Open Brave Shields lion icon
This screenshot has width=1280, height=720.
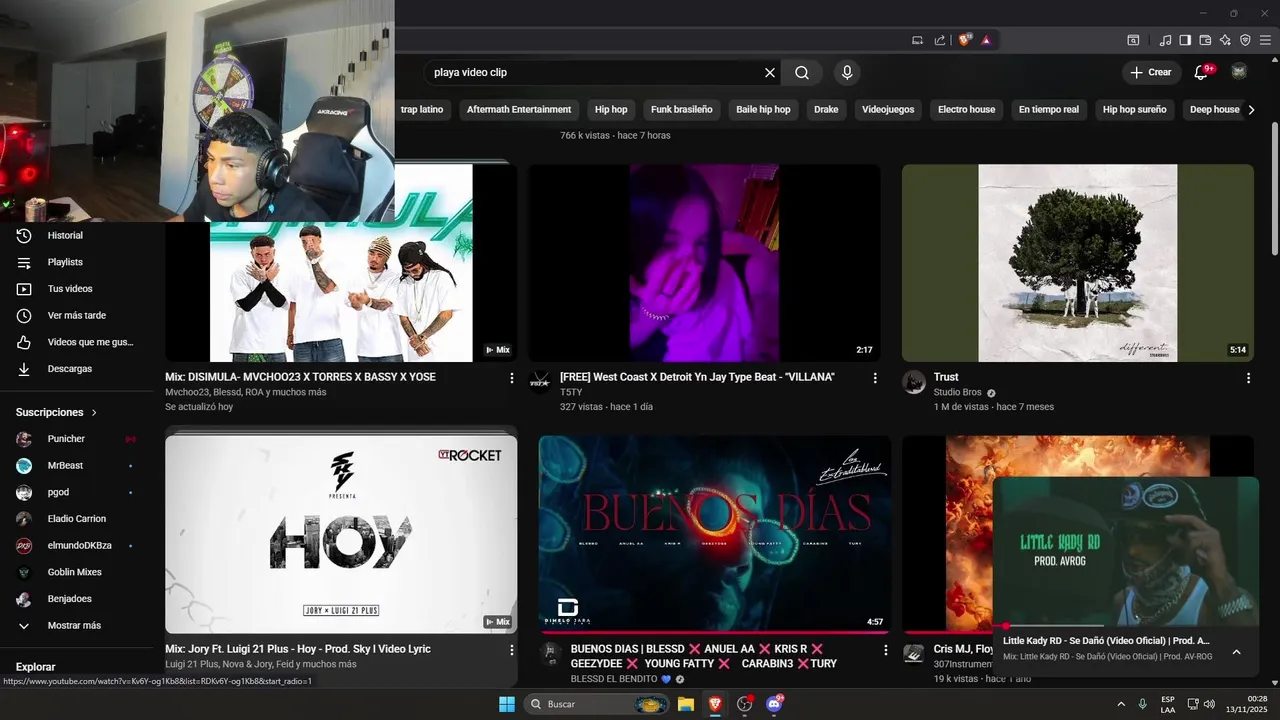965,40
